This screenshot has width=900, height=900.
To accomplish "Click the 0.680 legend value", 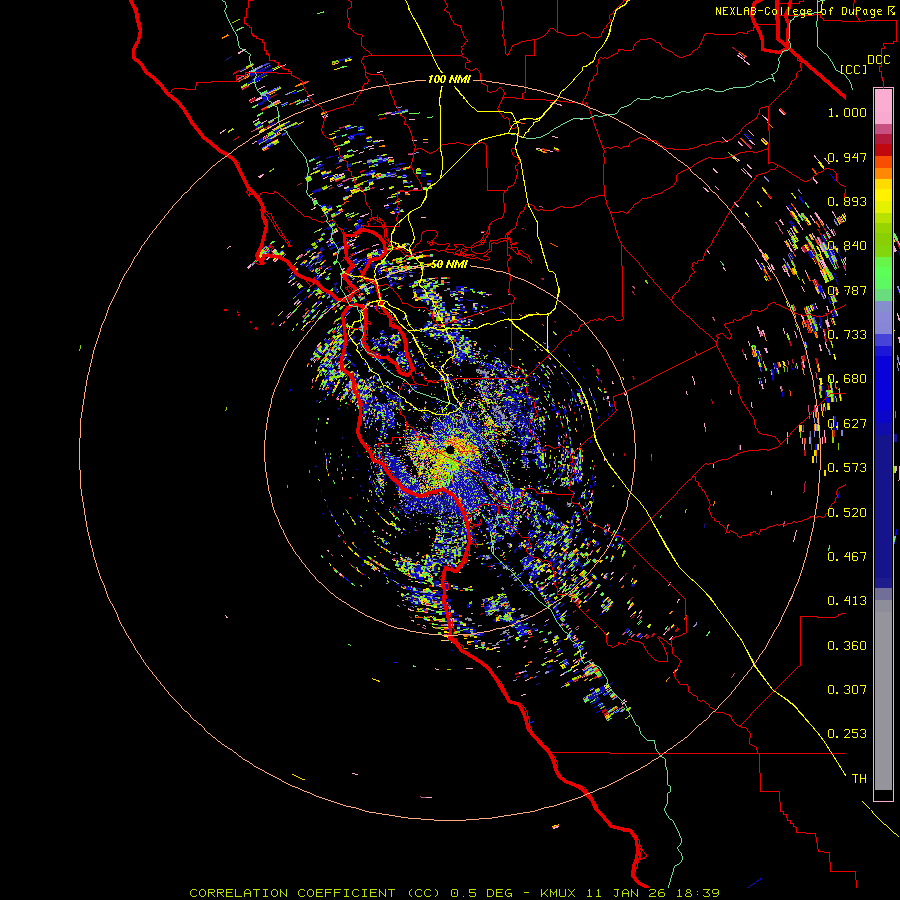I will (847, 379).
